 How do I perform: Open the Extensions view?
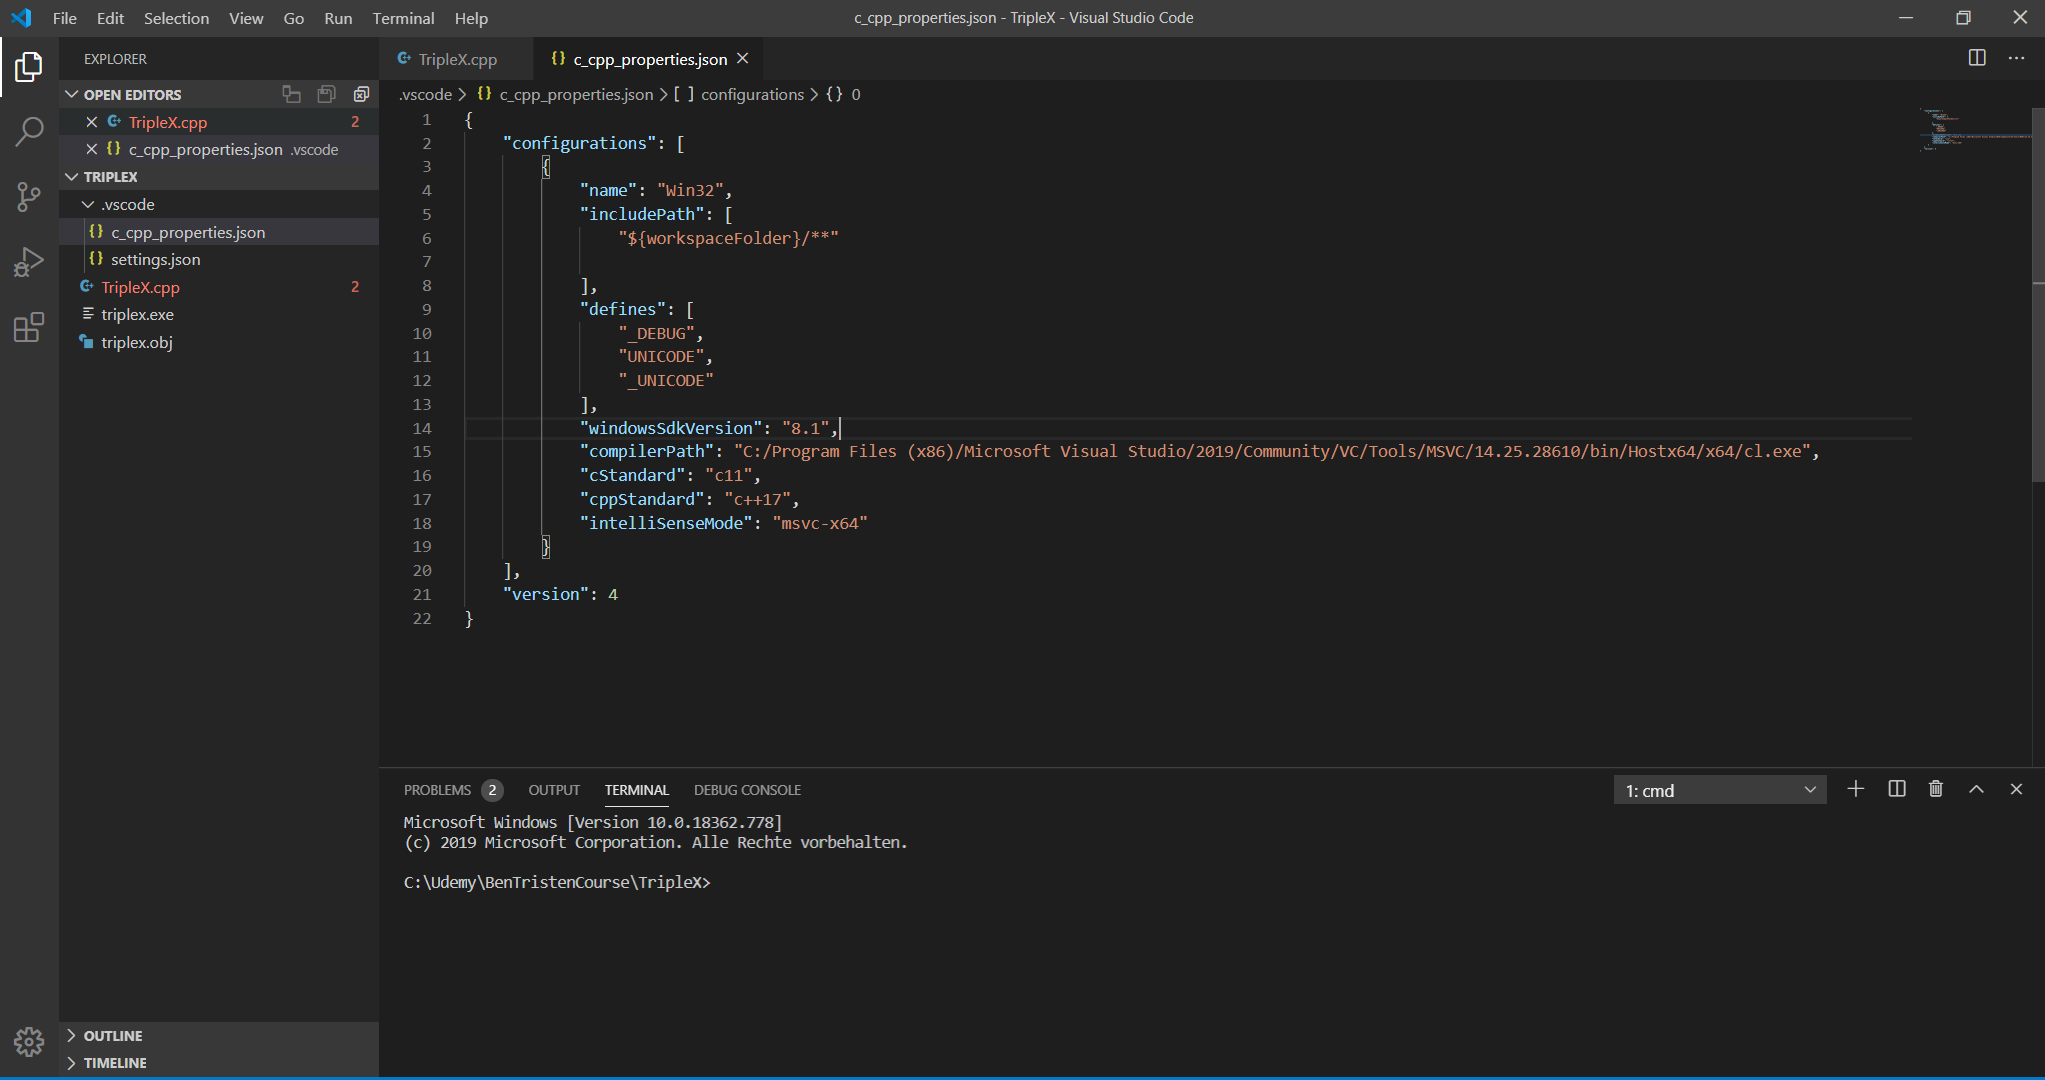coord(29,327)
